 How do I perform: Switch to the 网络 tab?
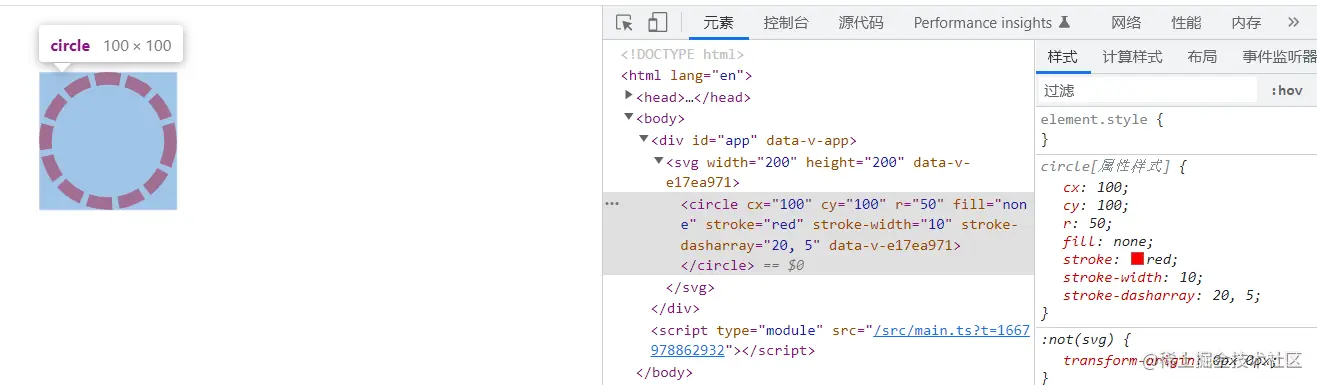click(x=1126, y=22)
